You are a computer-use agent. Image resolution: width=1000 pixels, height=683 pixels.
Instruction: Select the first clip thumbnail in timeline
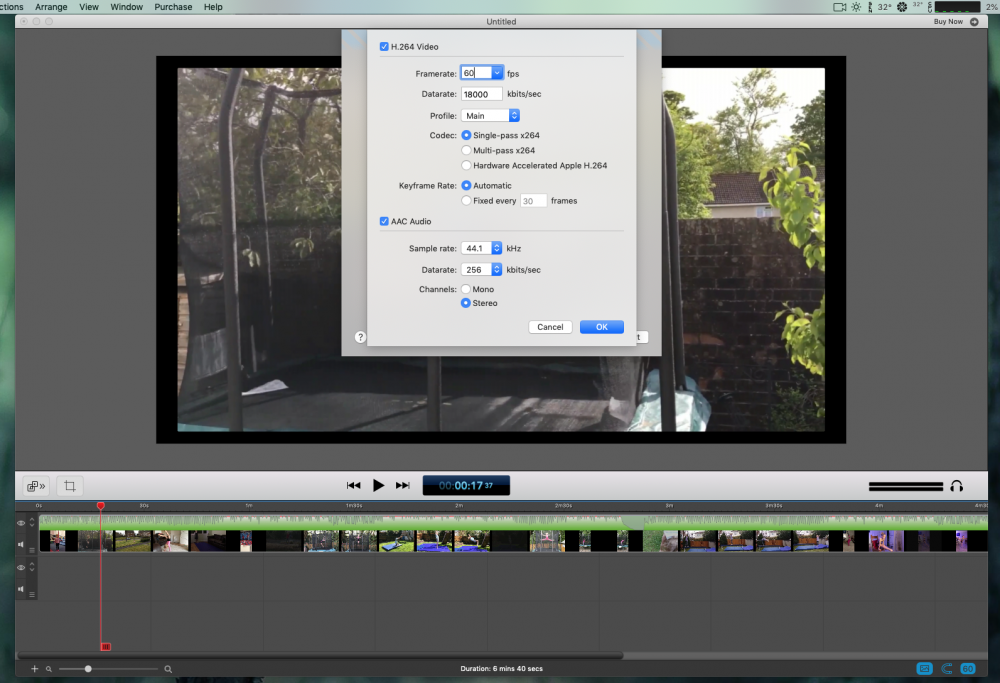[x=57, y=541]
